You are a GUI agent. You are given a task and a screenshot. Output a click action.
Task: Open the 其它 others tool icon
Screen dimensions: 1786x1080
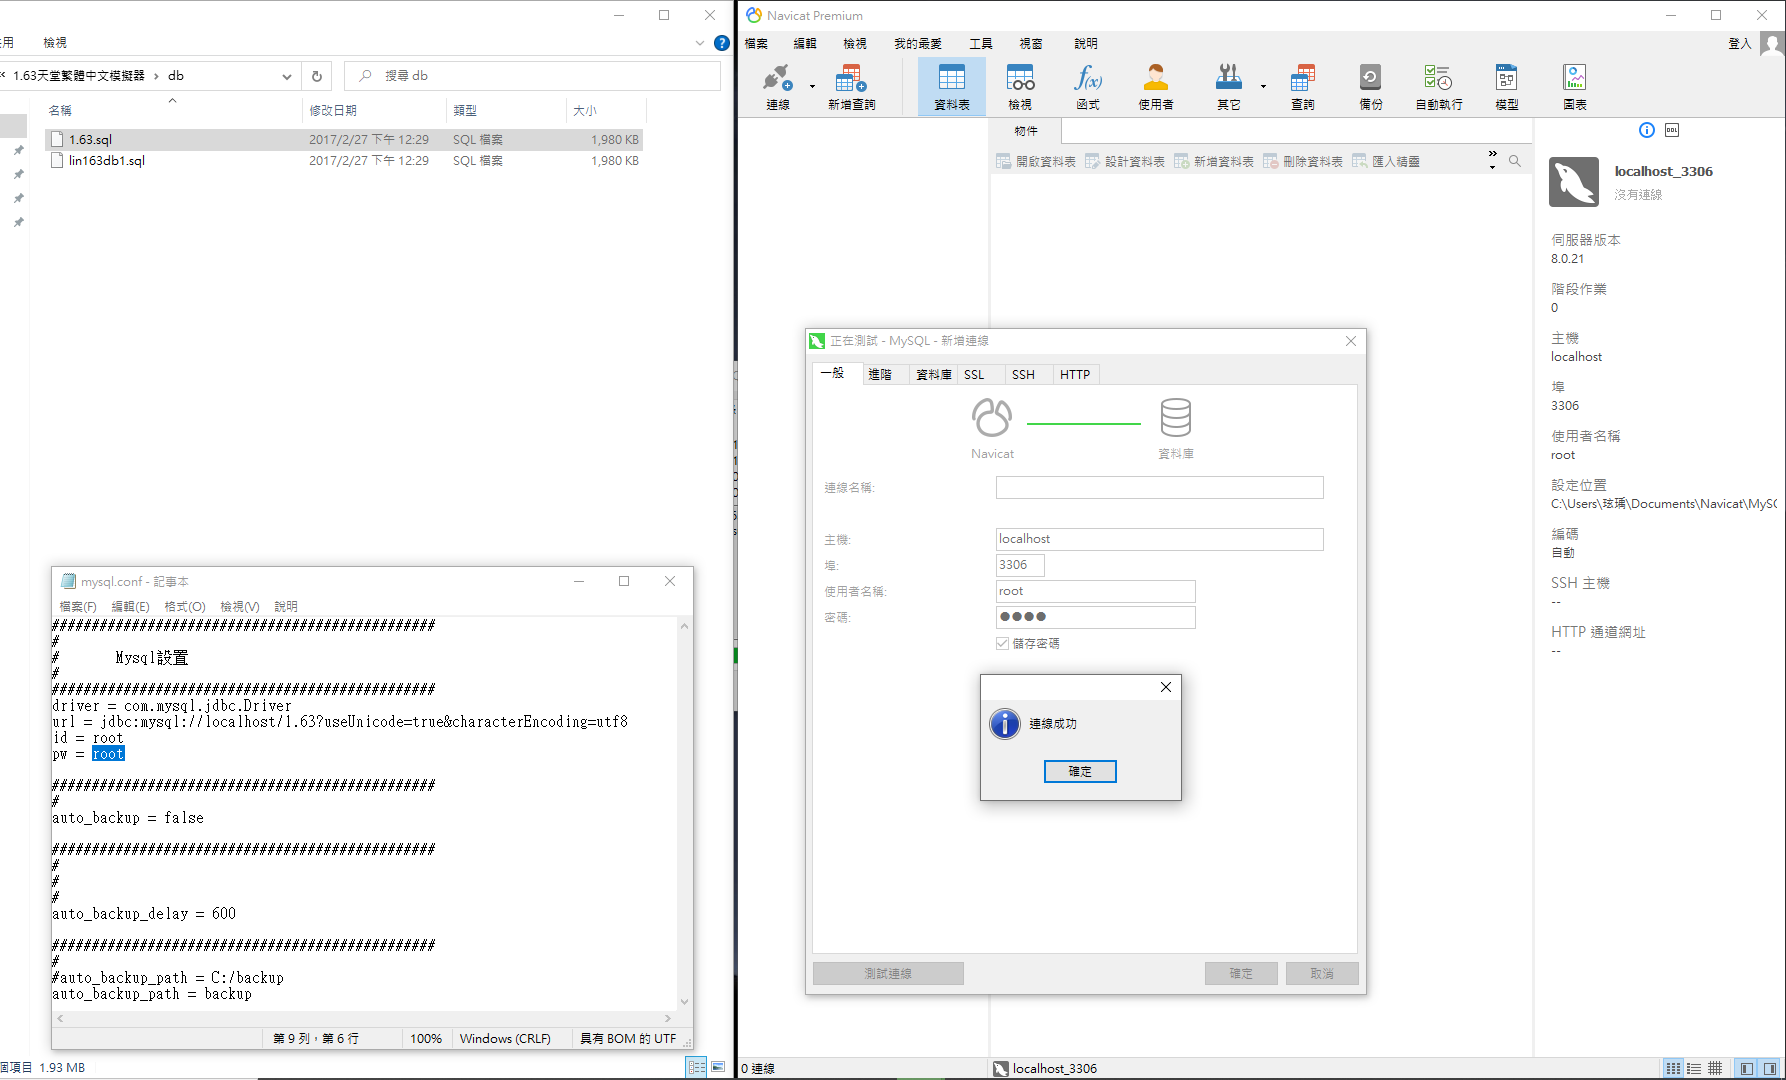[x=1229, y=87]
